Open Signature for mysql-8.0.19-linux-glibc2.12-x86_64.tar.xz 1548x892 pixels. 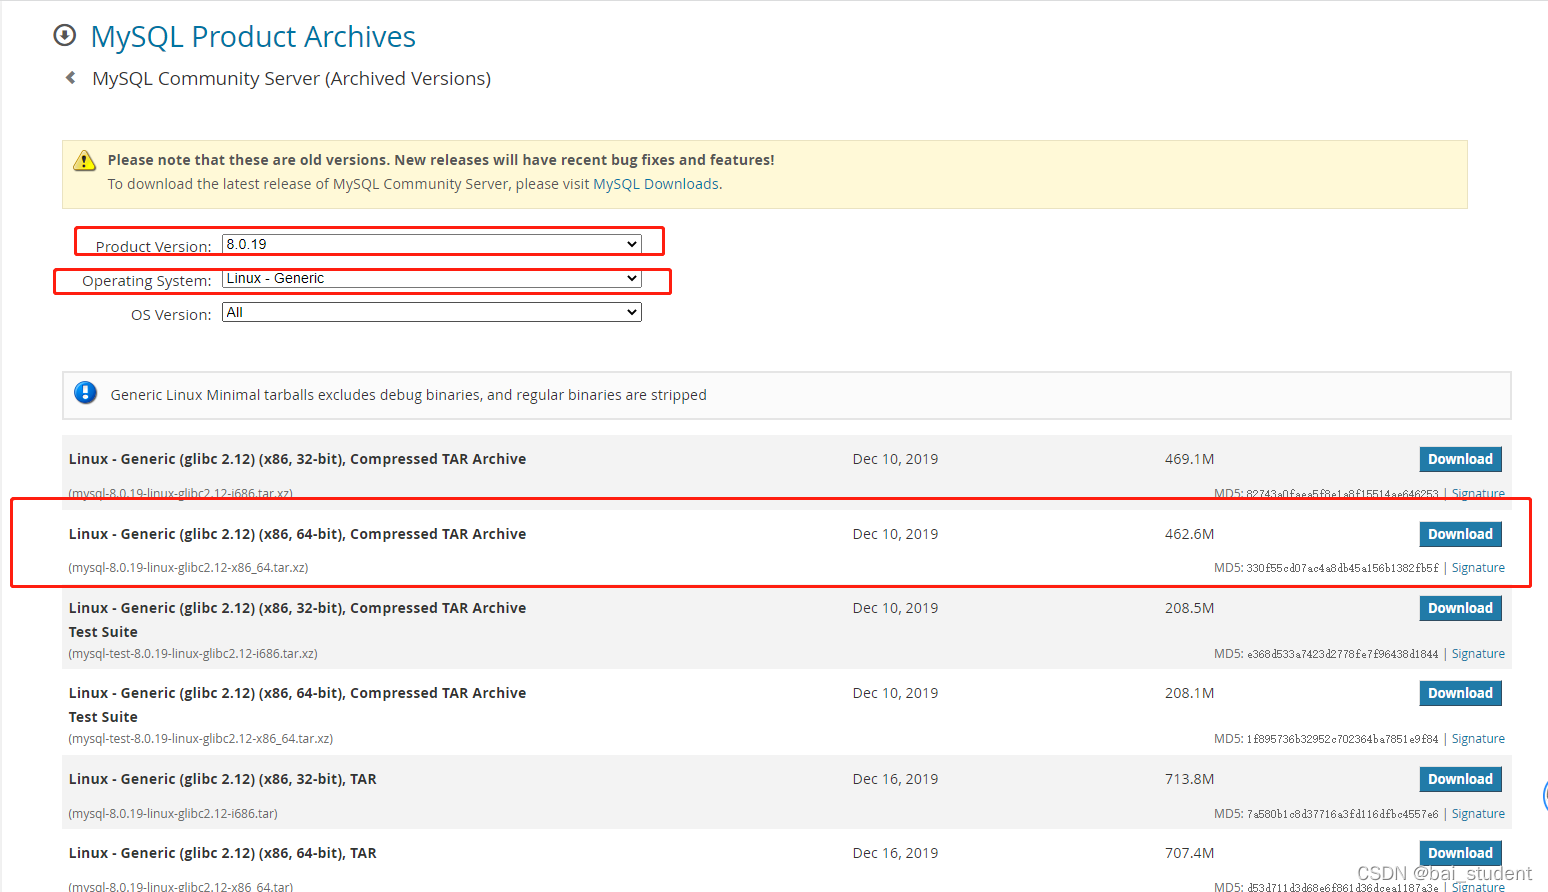tap(1478, 568)
